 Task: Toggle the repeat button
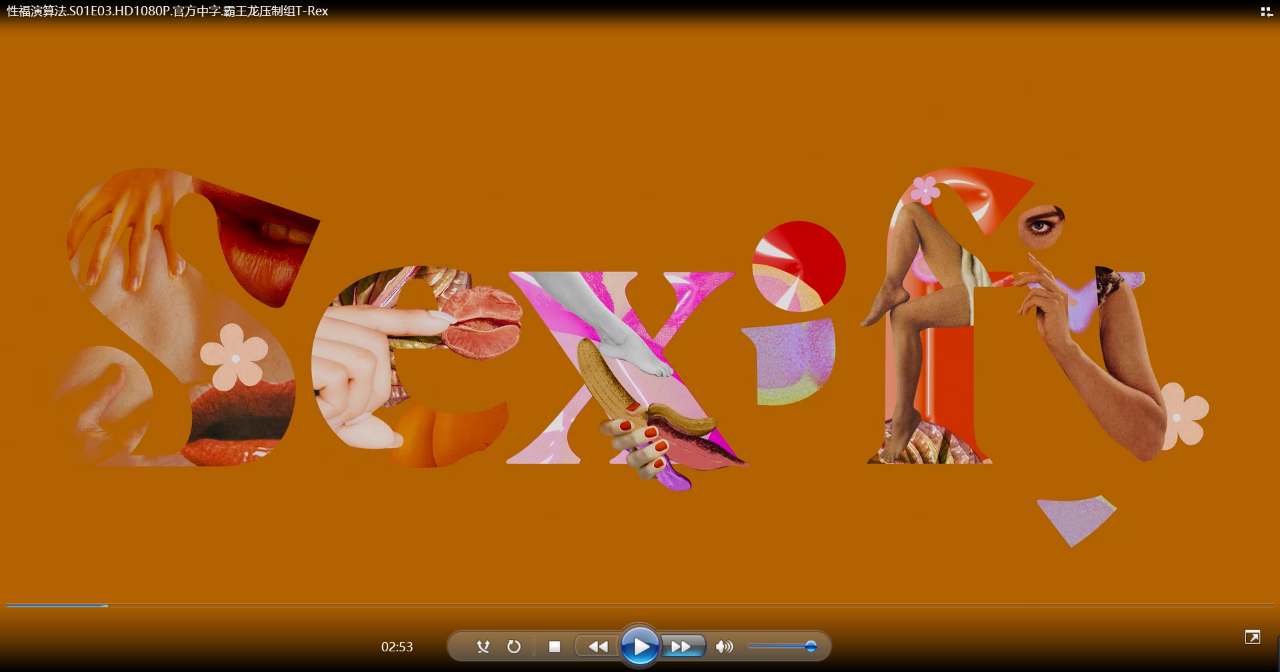[x=514, y=647]
